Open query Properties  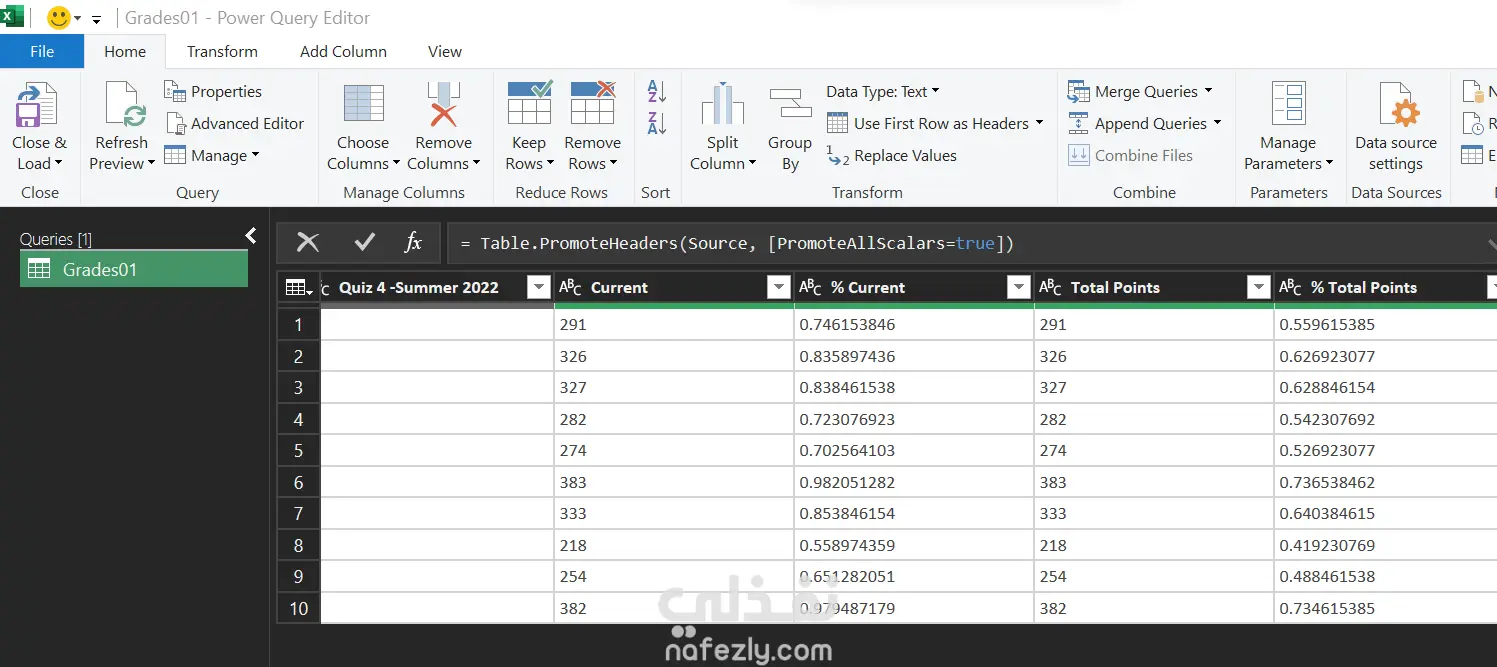pyautogui.click(x=213, y=91)
